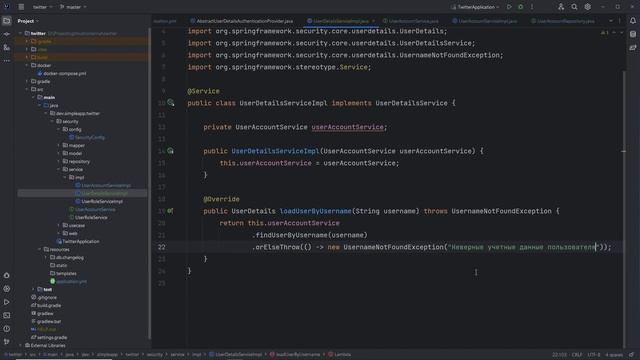Click CRLF line separator indicator
Image resolution: width=640 pixels, height=360 pixels.
577,355
